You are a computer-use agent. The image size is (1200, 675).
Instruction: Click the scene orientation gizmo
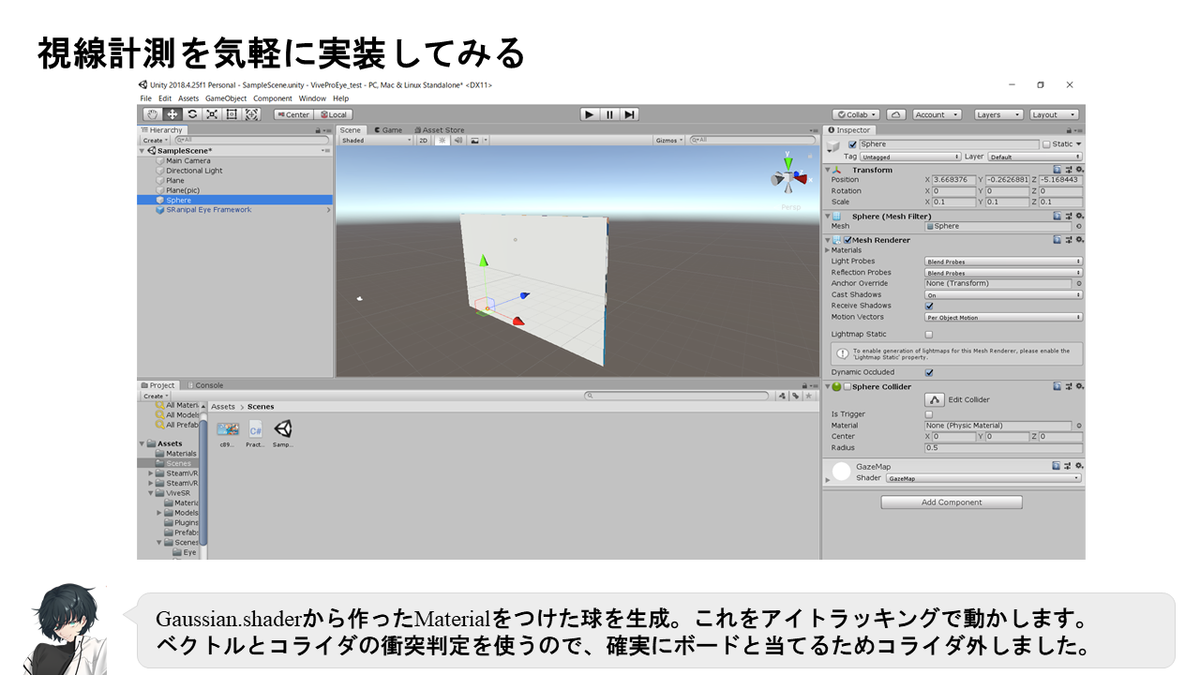[x=789, y=178]
